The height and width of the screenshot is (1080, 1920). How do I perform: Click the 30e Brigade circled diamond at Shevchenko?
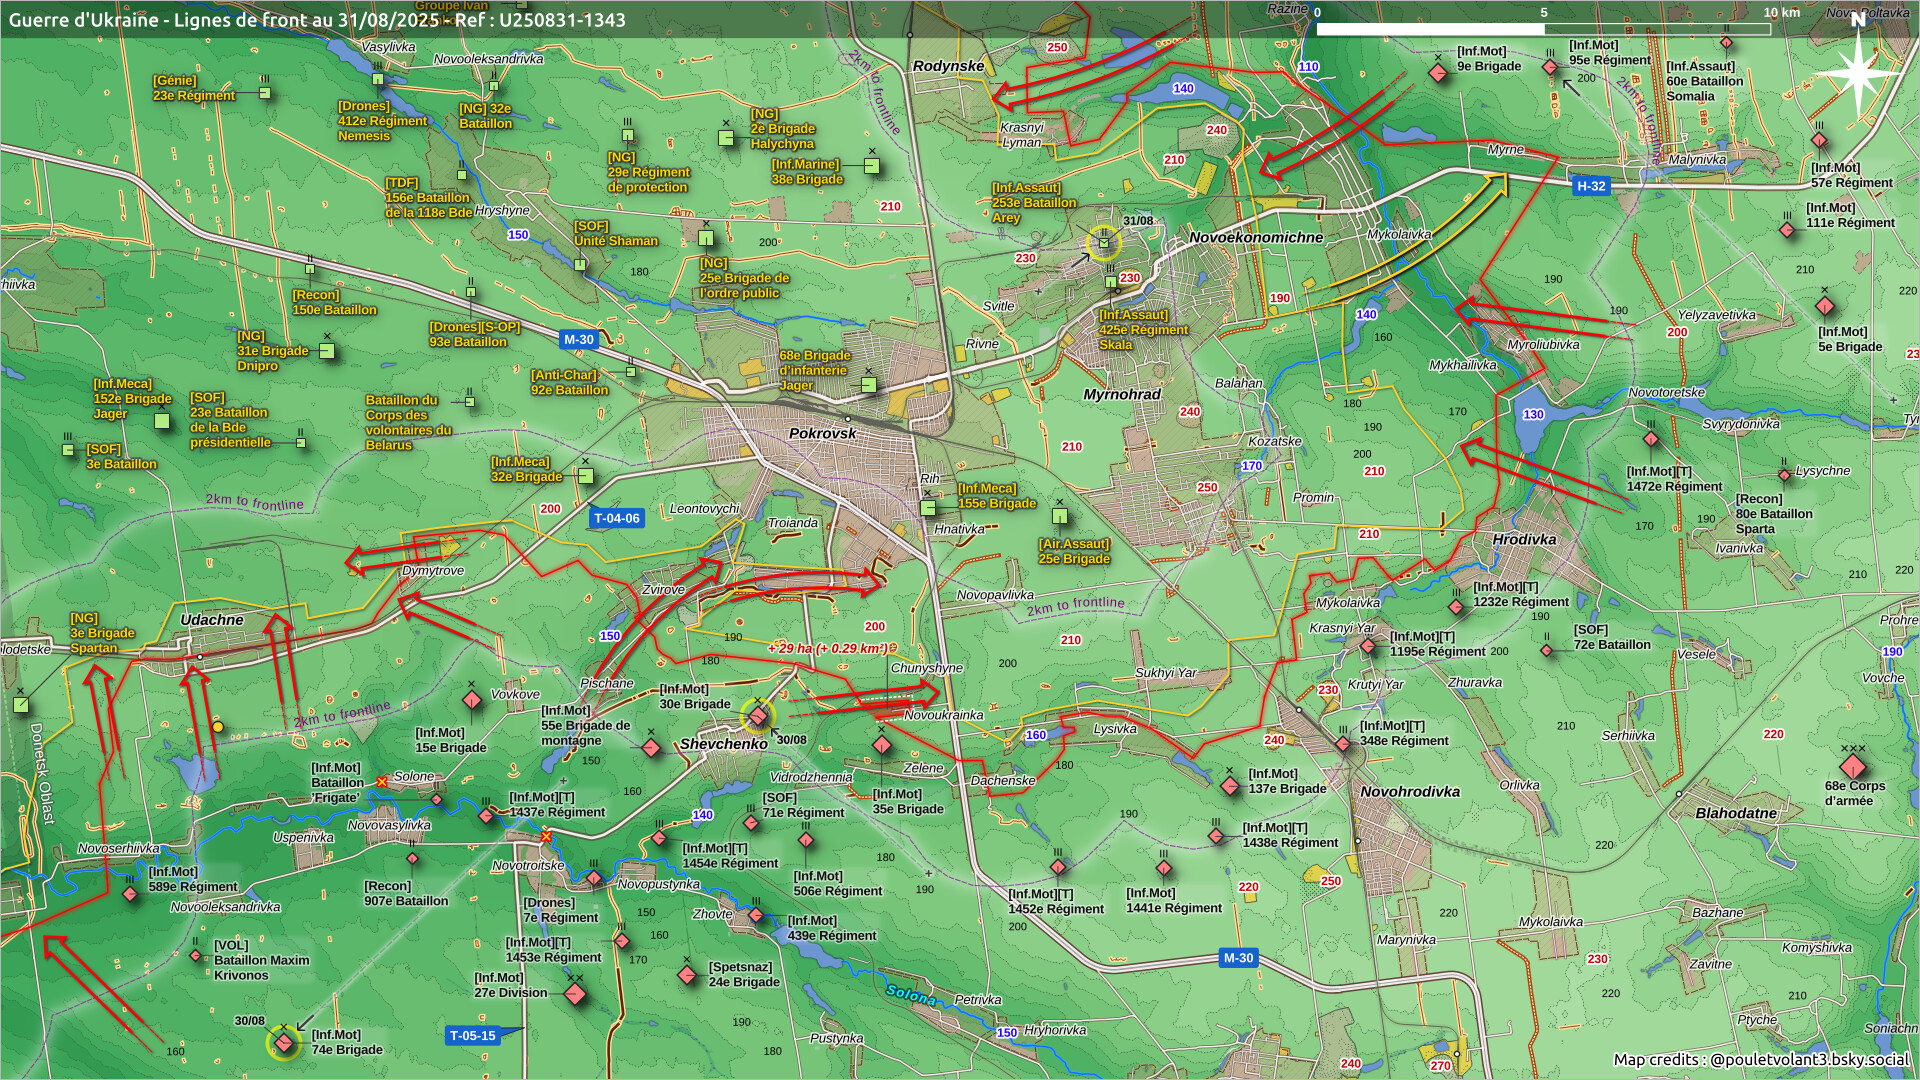(x=758, y=716)
